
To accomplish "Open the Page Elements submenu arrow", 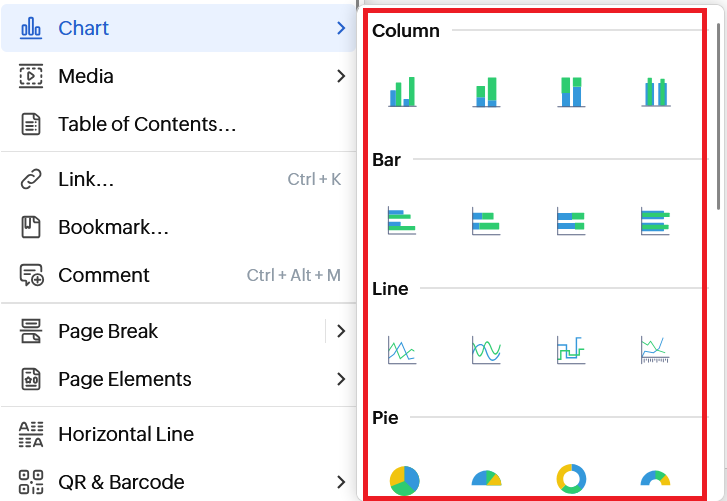I will tap(341, 379).
